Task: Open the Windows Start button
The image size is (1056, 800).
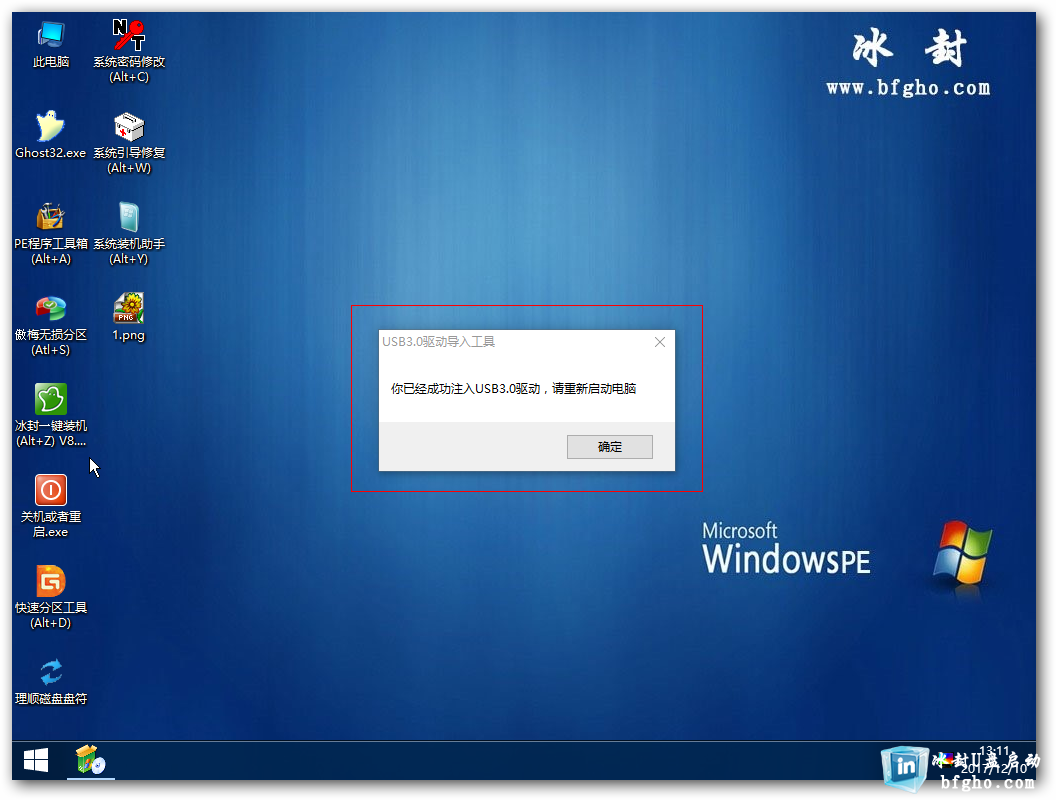Action: [36, 761]
